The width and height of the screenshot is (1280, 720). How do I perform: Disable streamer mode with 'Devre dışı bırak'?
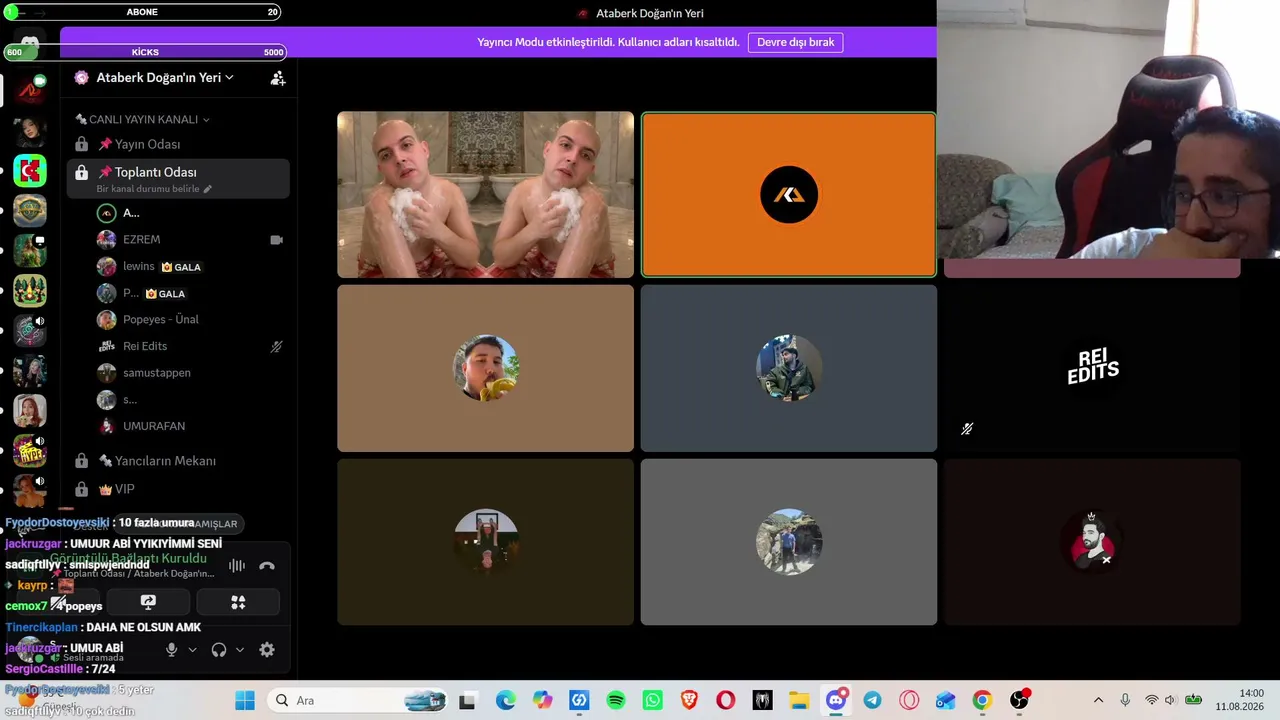point(795,42)
